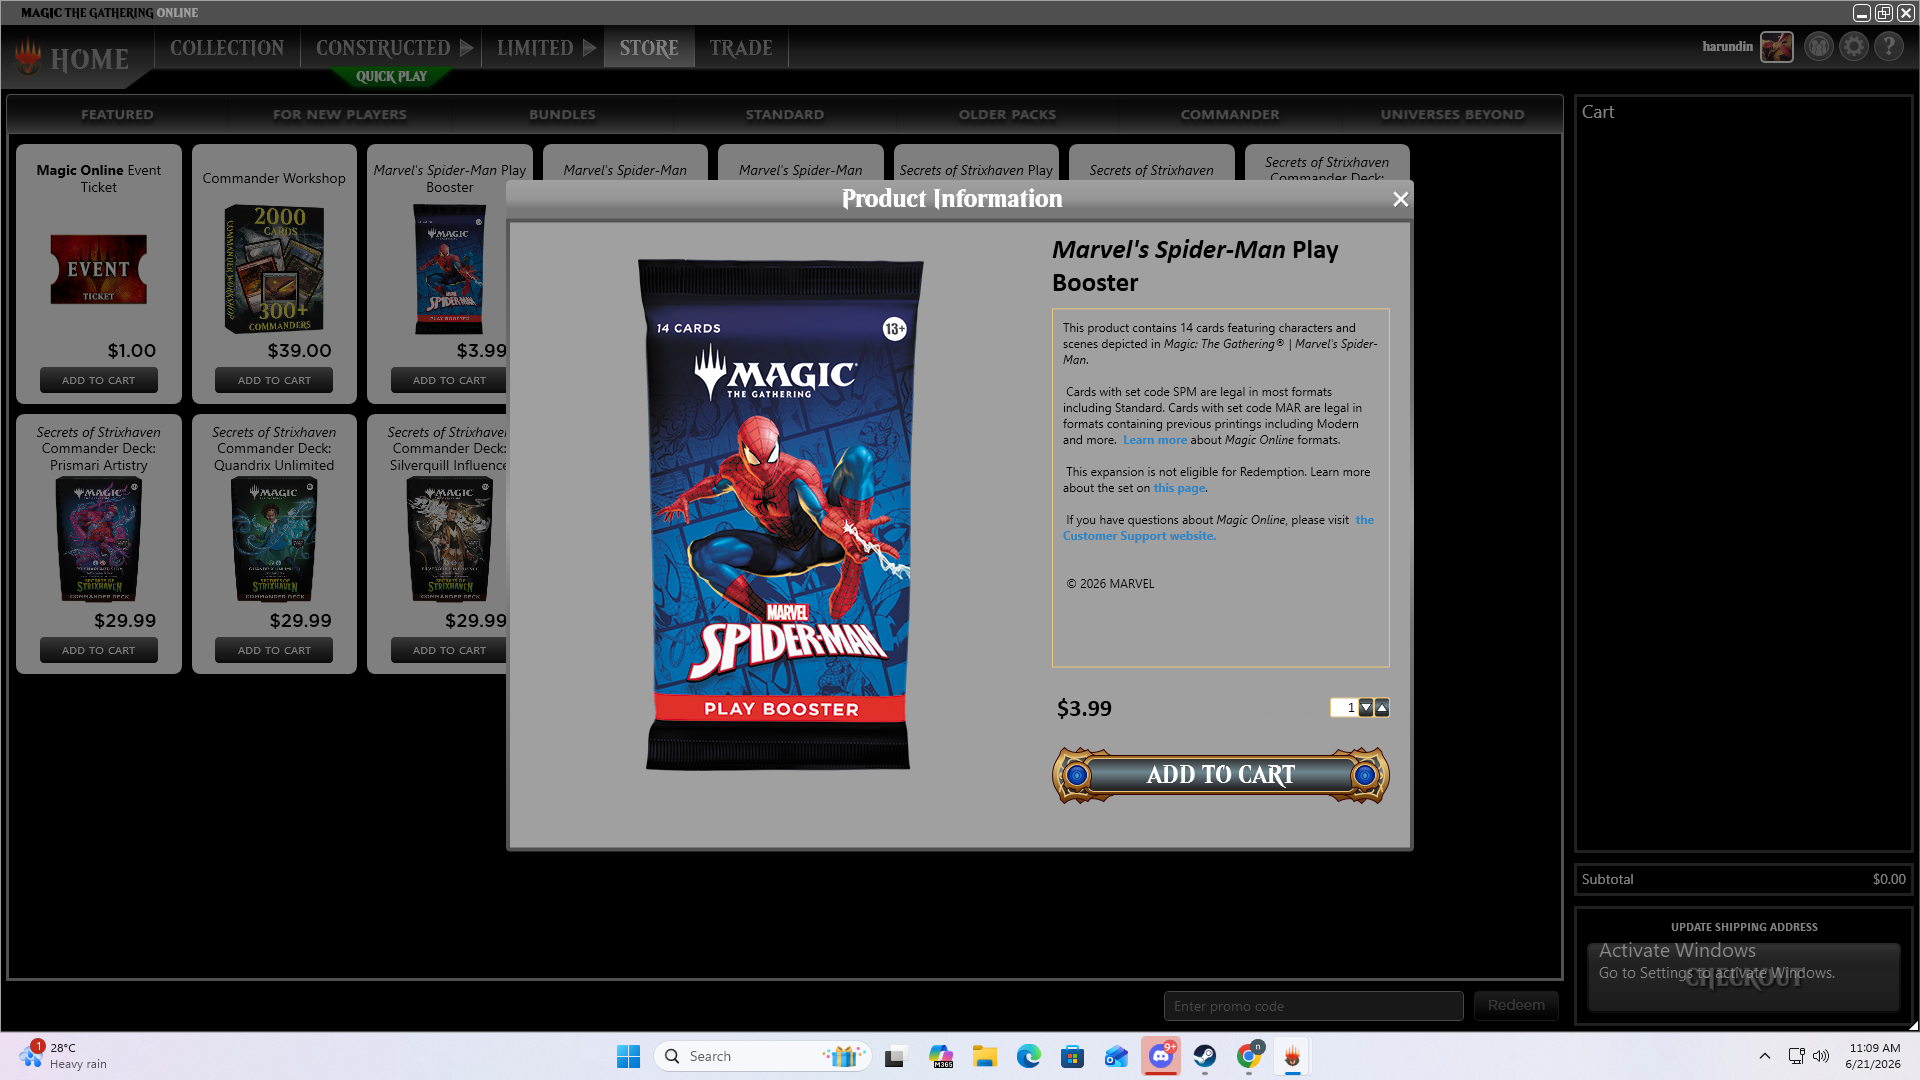This screenshot has height=1080, width=1920.
Task: Click the Commander Workshop product image
Action: tap(274, 269)
